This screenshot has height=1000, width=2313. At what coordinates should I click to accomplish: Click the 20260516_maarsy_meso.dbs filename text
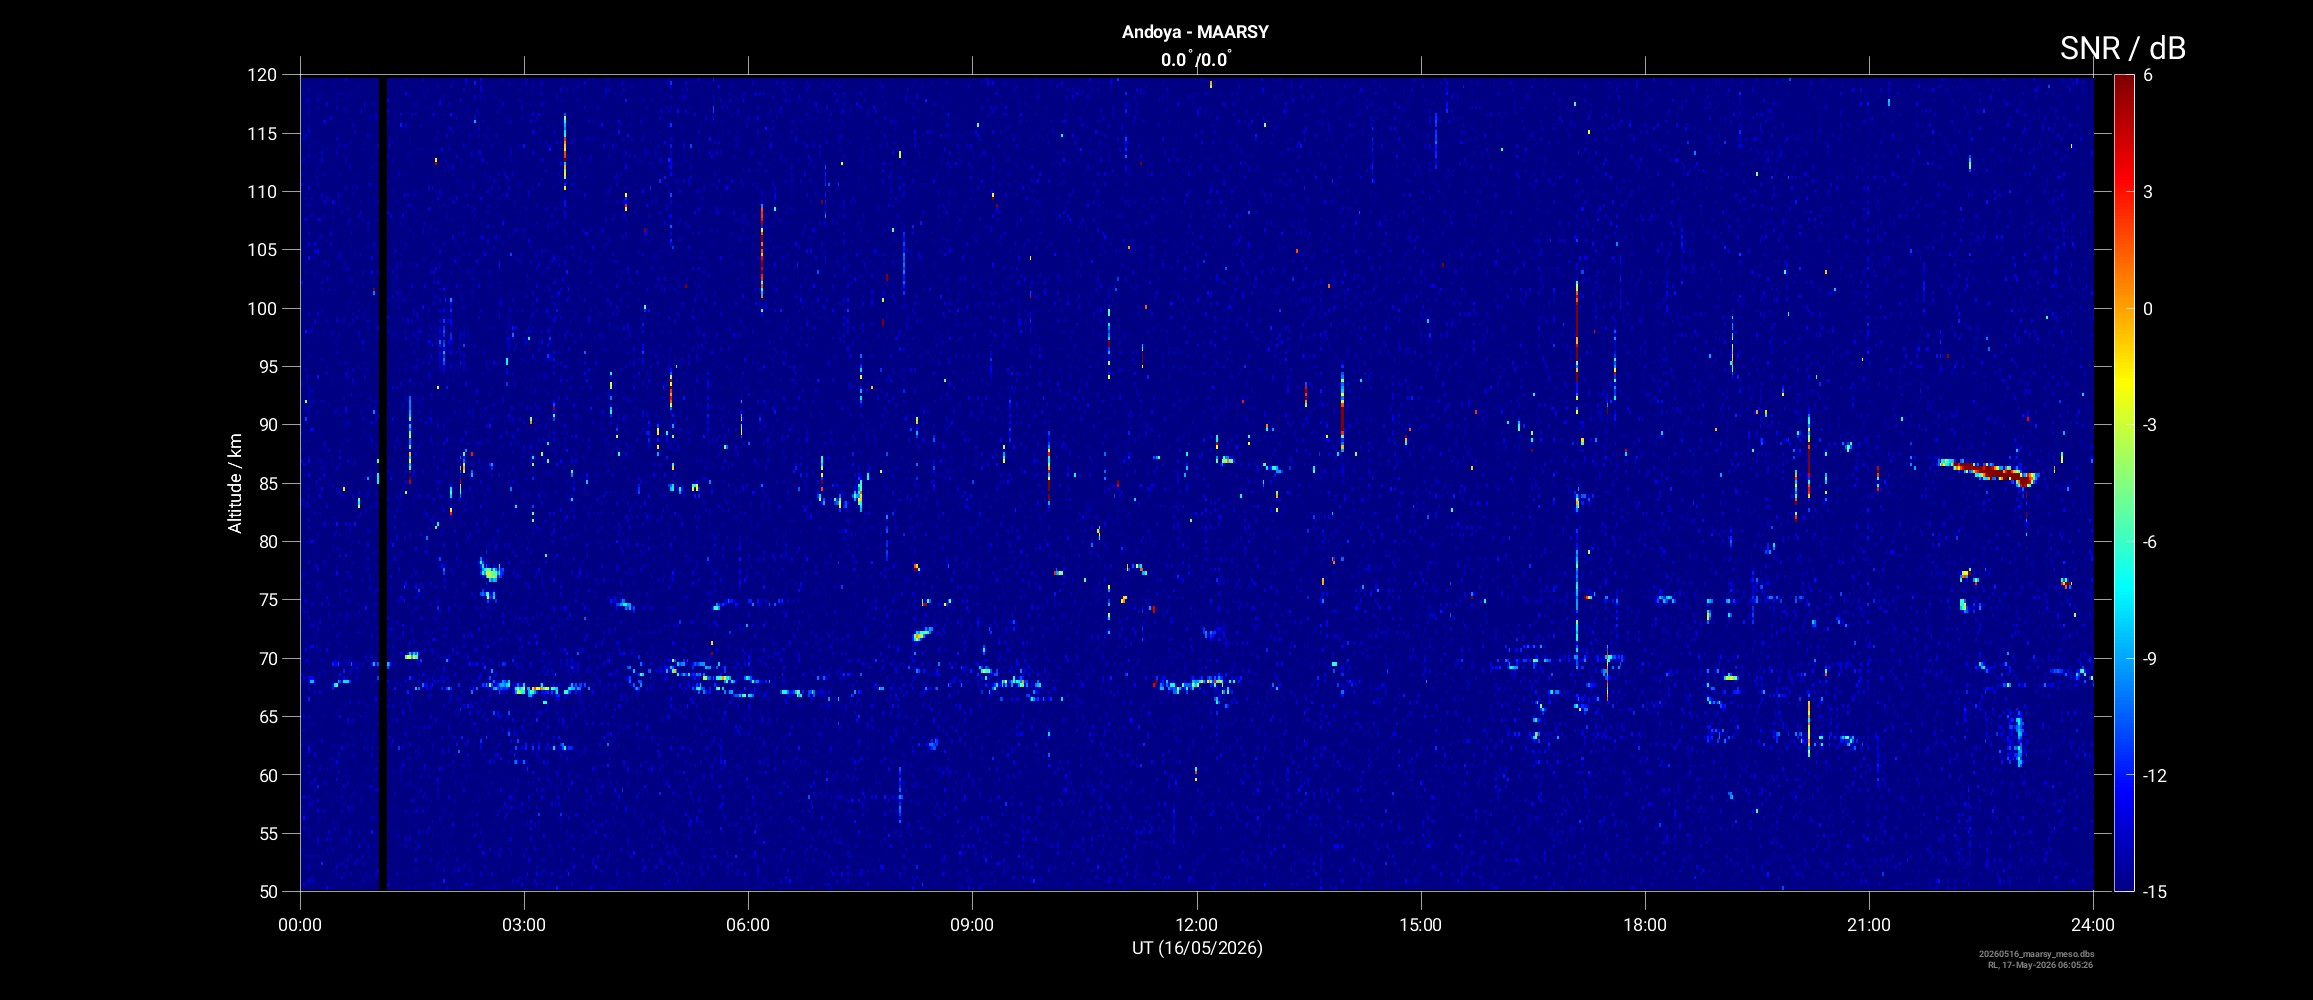point(2036,954)
